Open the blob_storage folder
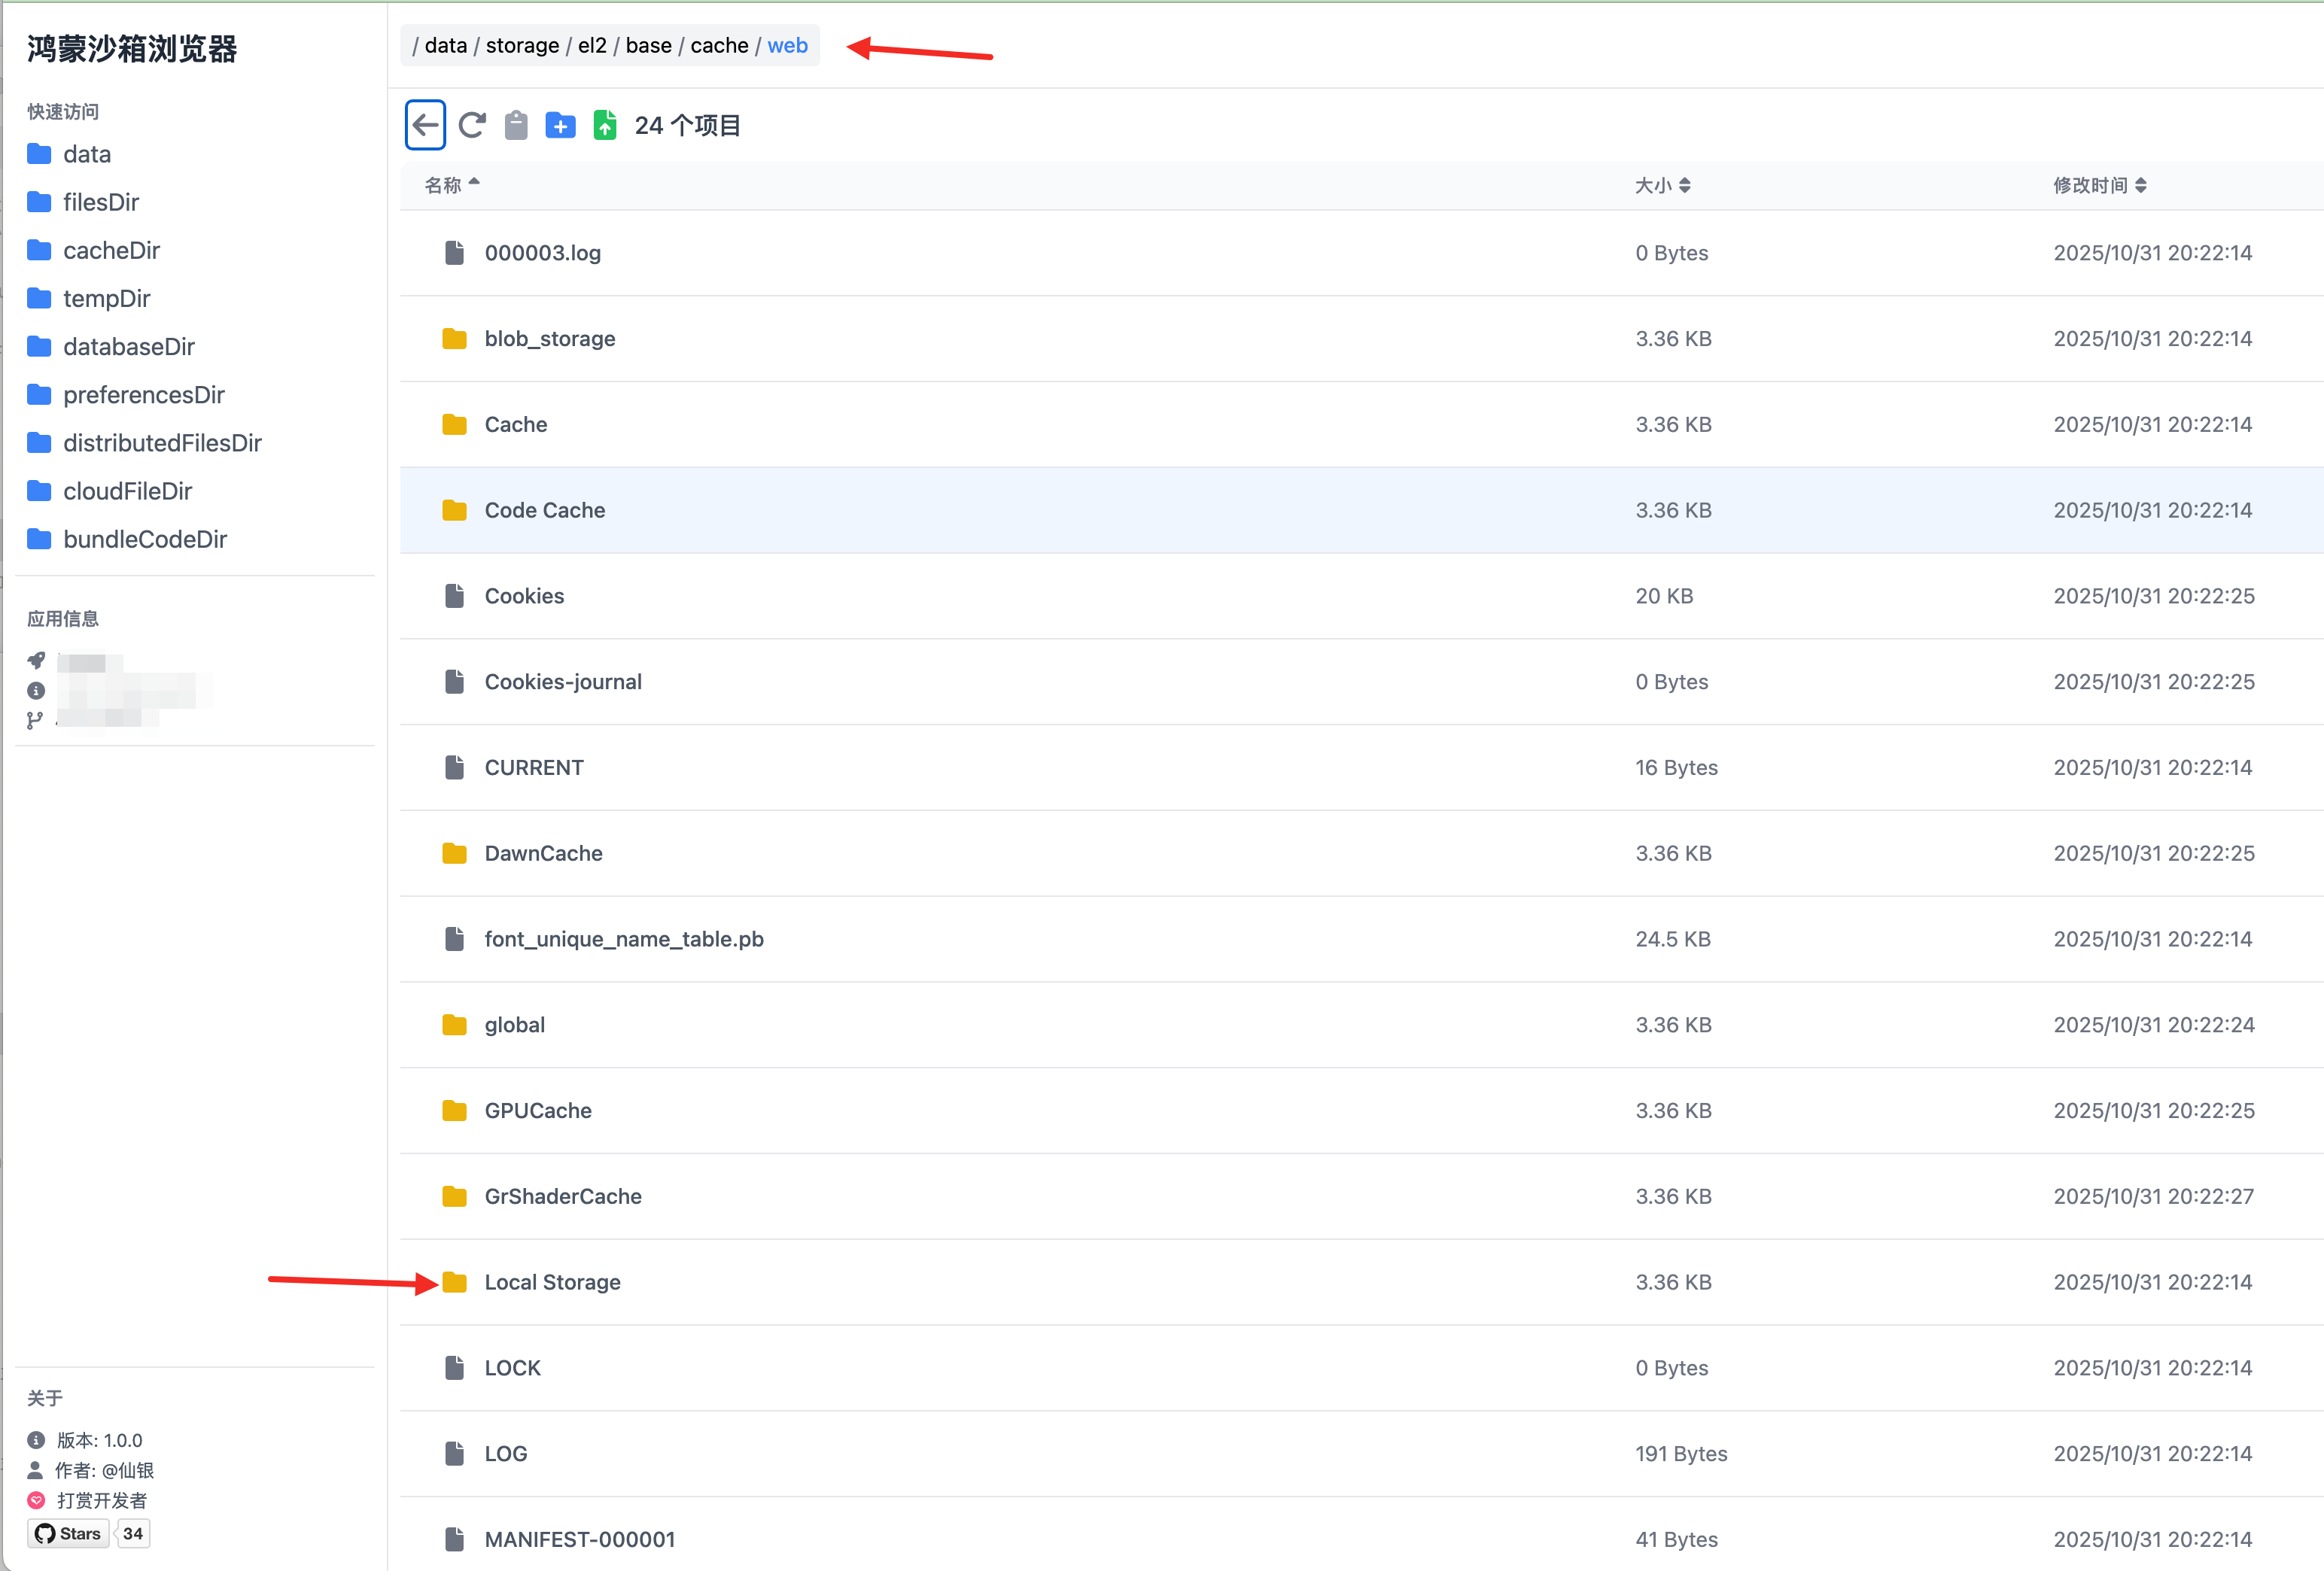The height and width of the screenshot is (1571, 2324). point(549,339)
